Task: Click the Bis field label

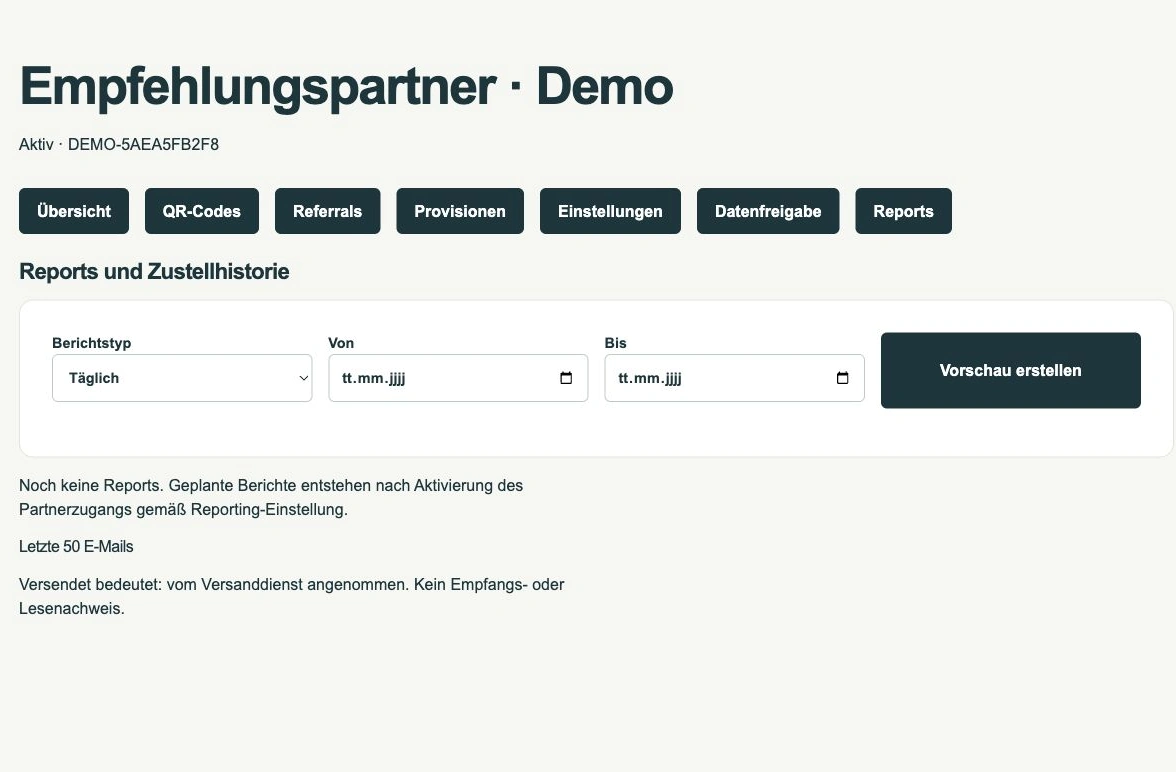Action: tap(615, 343)
